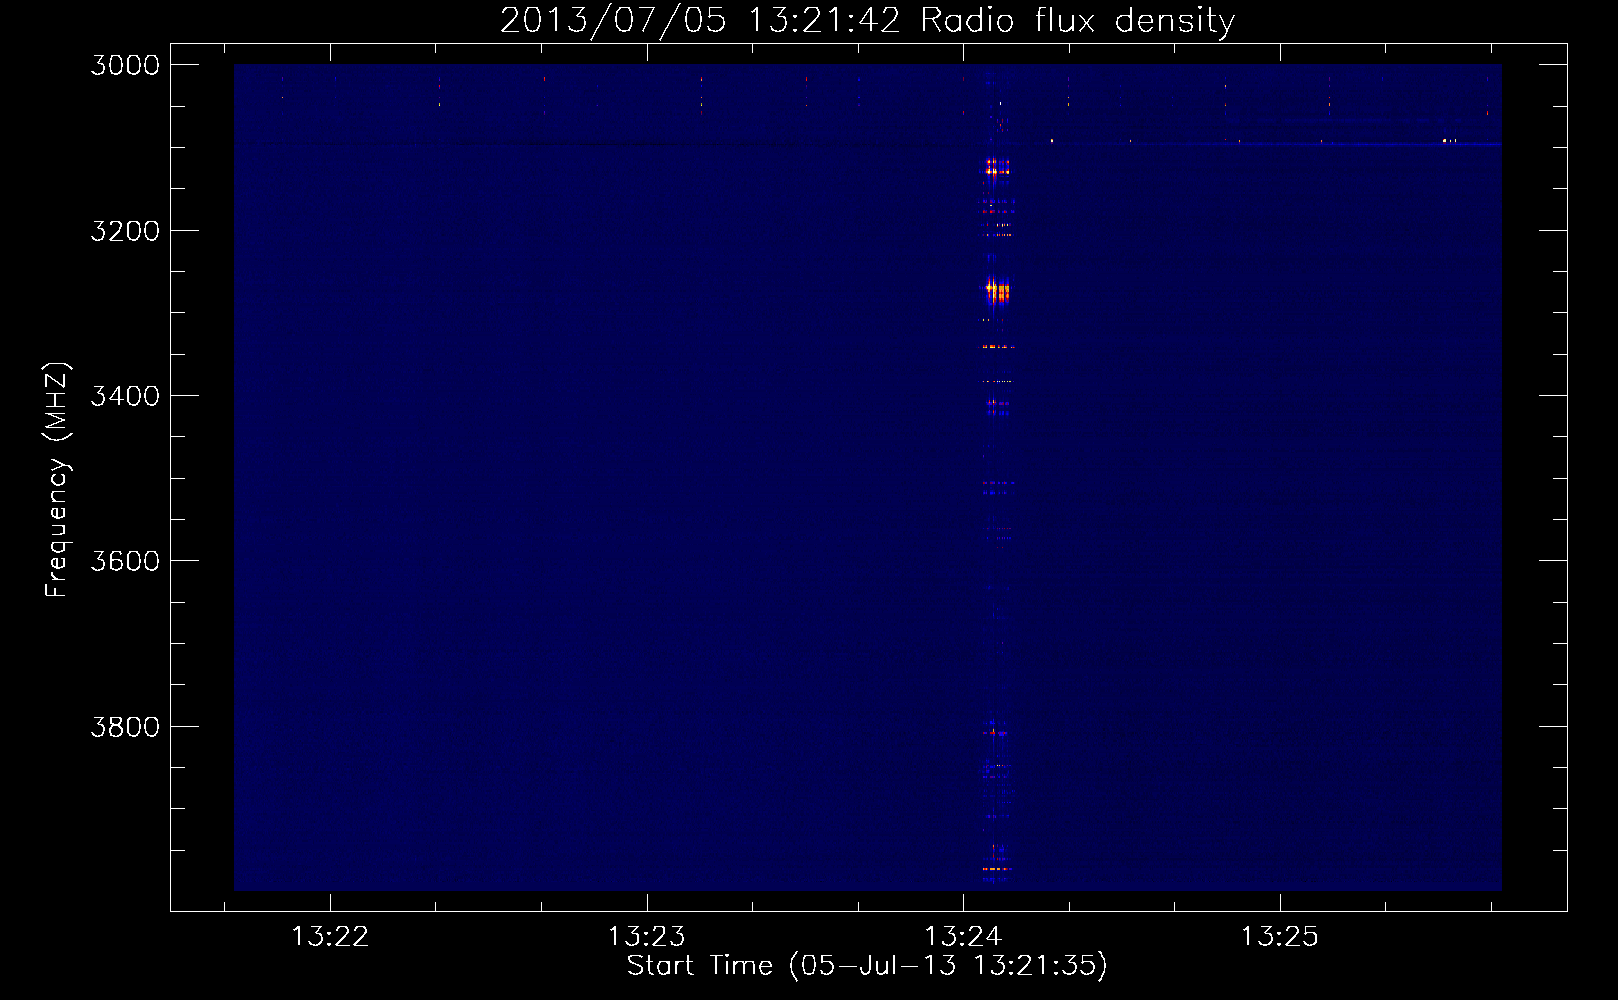The width and height of the screenshot is (1618, 1000).
Task: Click the 'Start Time (05-Jul-13 13:21:35)' label
Action: click(867, 966)
